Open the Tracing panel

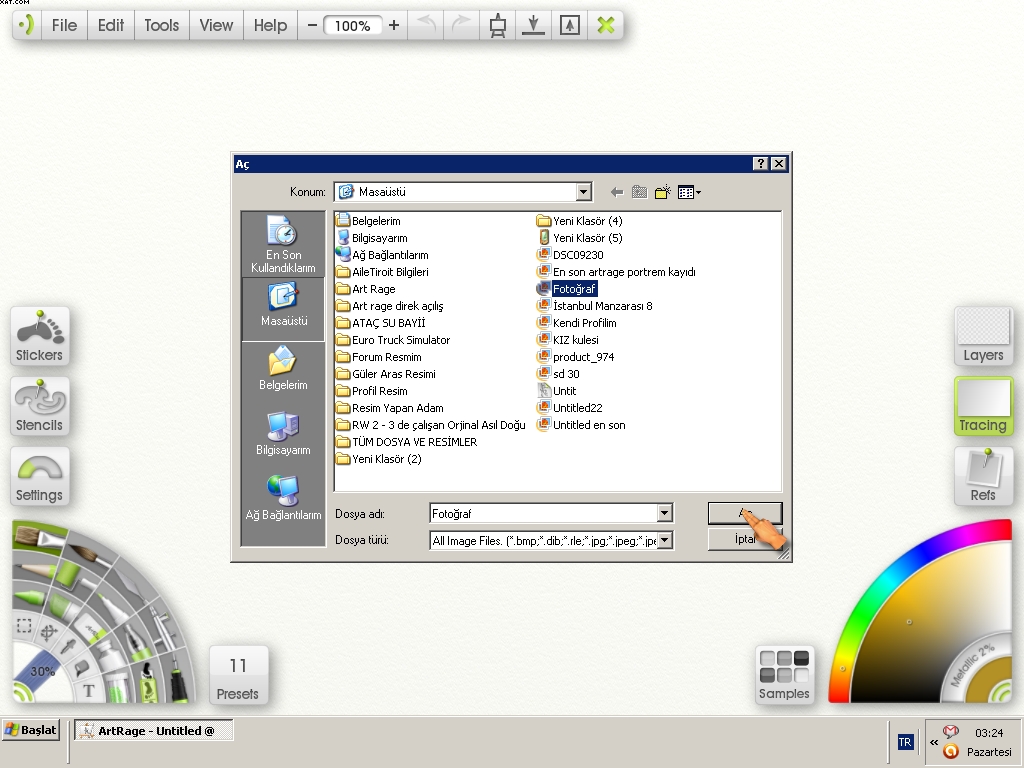984,406
